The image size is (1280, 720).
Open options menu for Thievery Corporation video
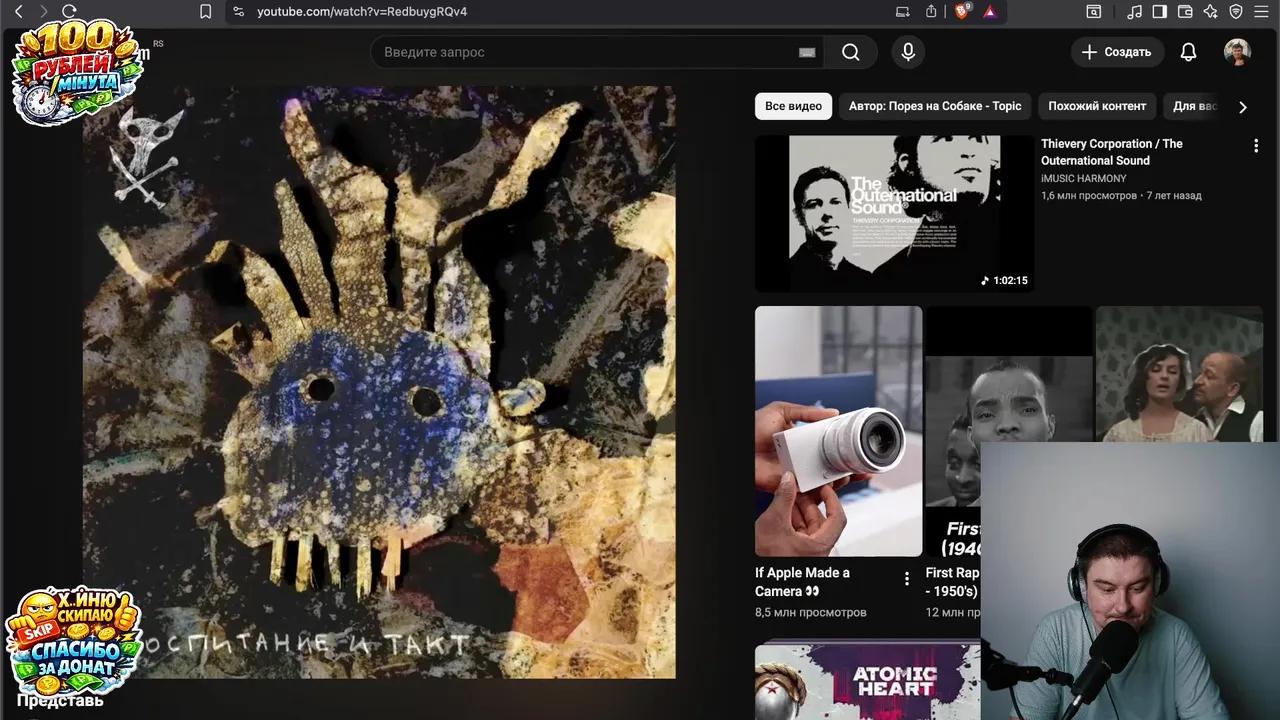pos(1256,146)
